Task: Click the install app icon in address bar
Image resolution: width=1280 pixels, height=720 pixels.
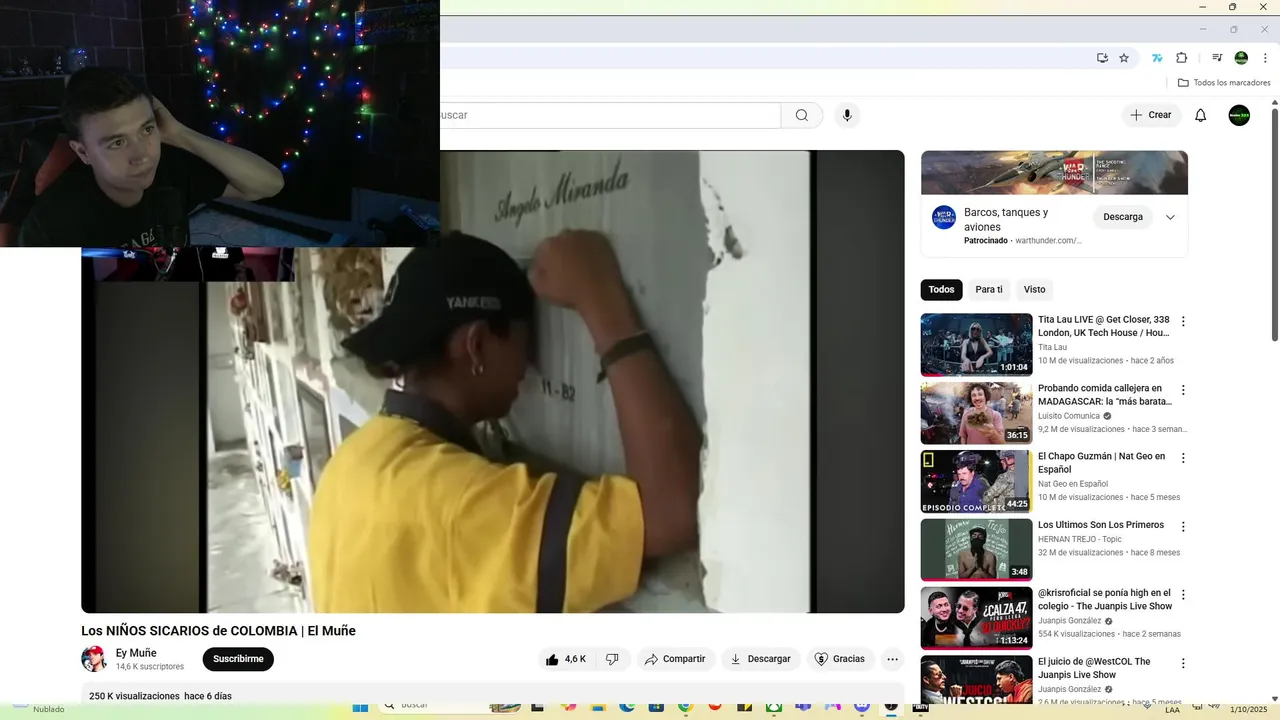Action: point(1102,58)
